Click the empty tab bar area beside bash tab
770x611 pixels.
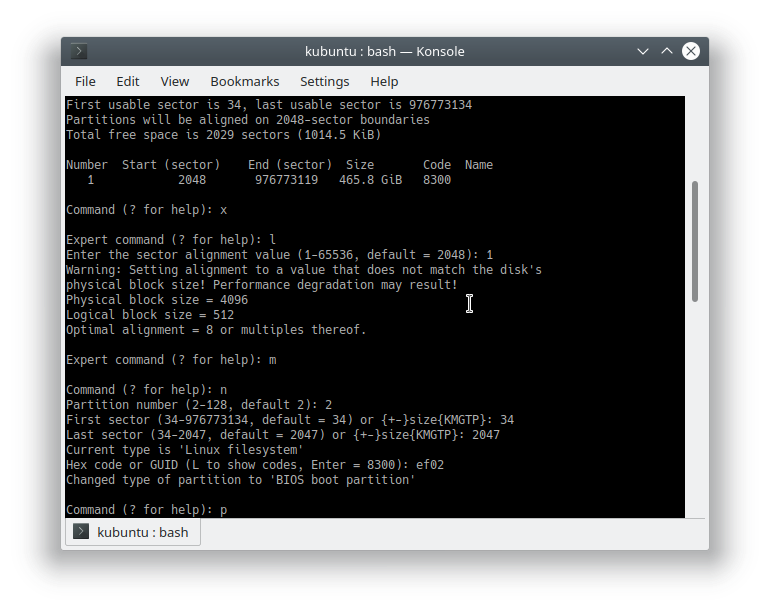coord(450,532)
